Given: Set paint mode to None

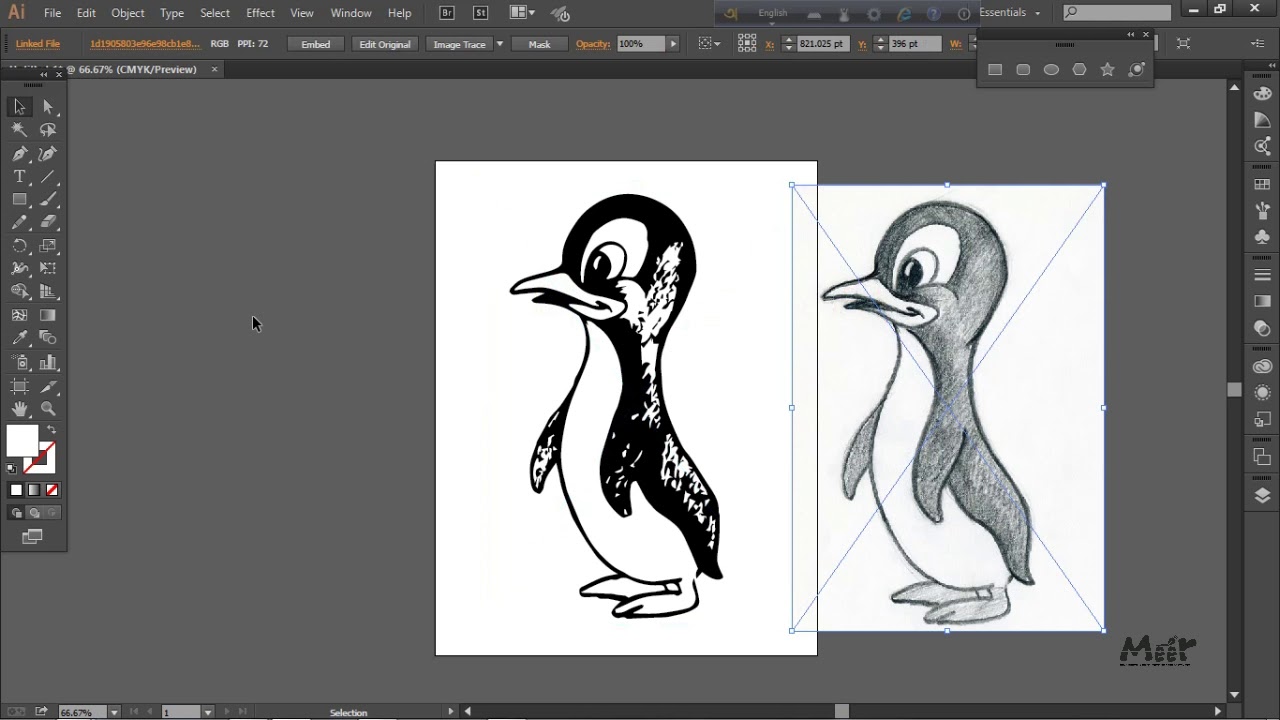Looking at the screenshot, I should [52, 490].
